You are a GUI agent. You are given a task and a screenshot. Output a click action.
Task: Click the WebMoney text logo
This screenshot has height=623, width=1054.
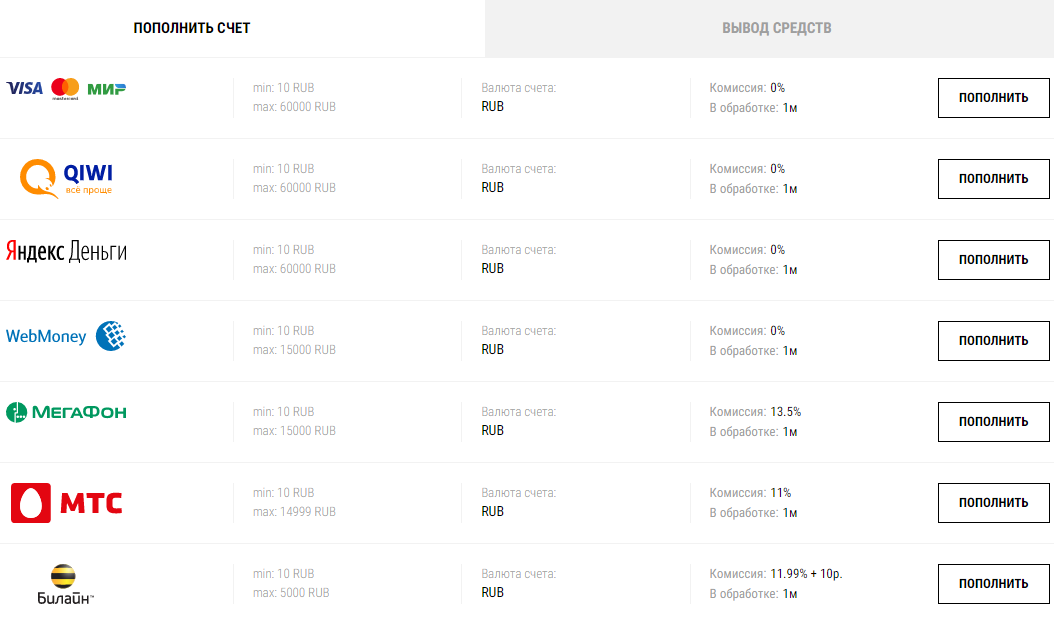pos(46,336)
